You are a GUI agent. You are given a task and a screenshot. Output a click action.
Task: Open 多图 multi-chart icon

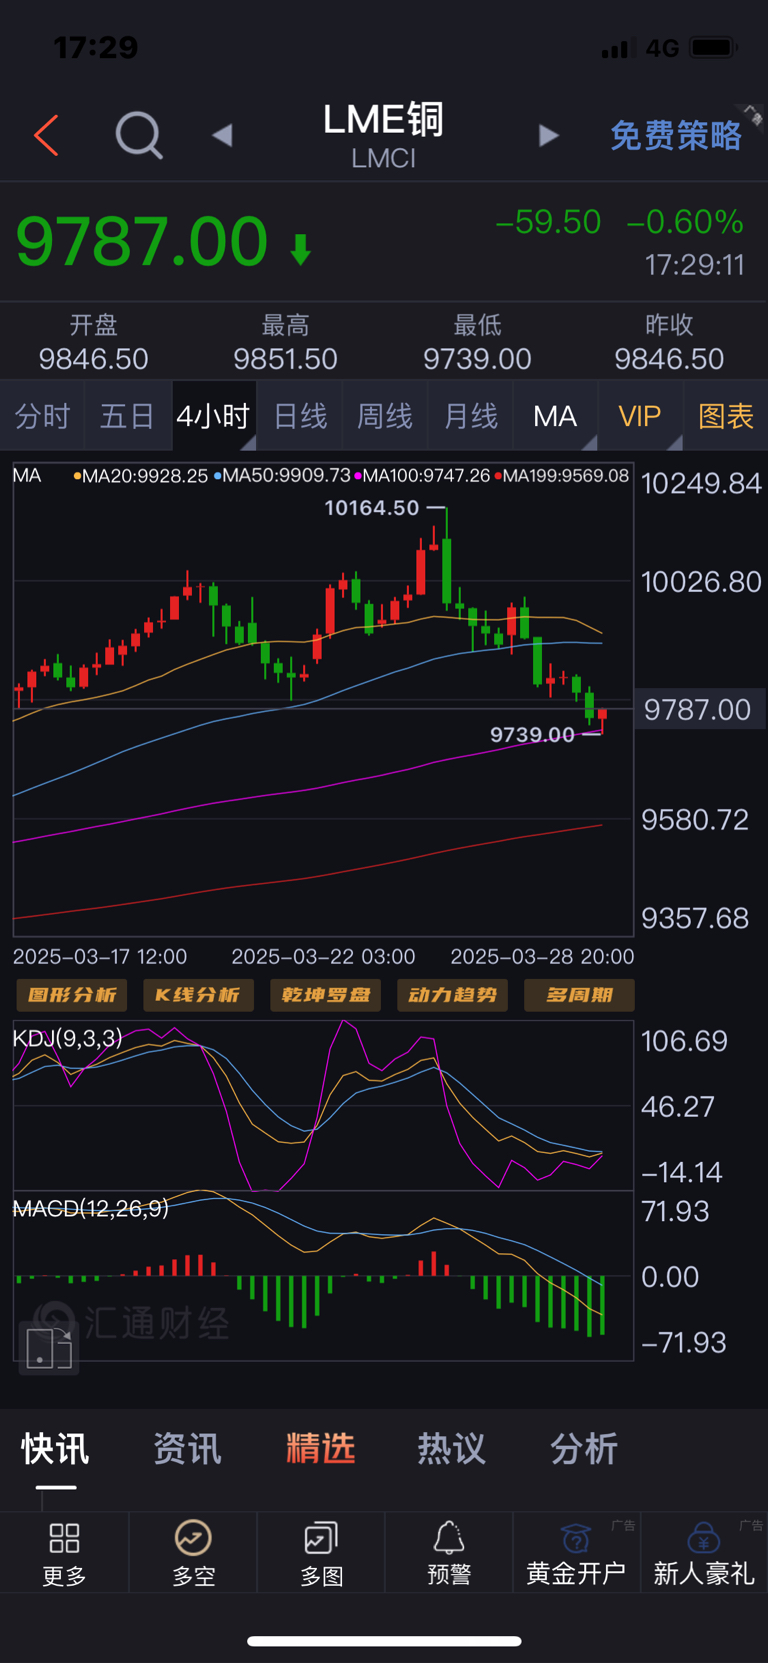click(x=321, y=1538)
